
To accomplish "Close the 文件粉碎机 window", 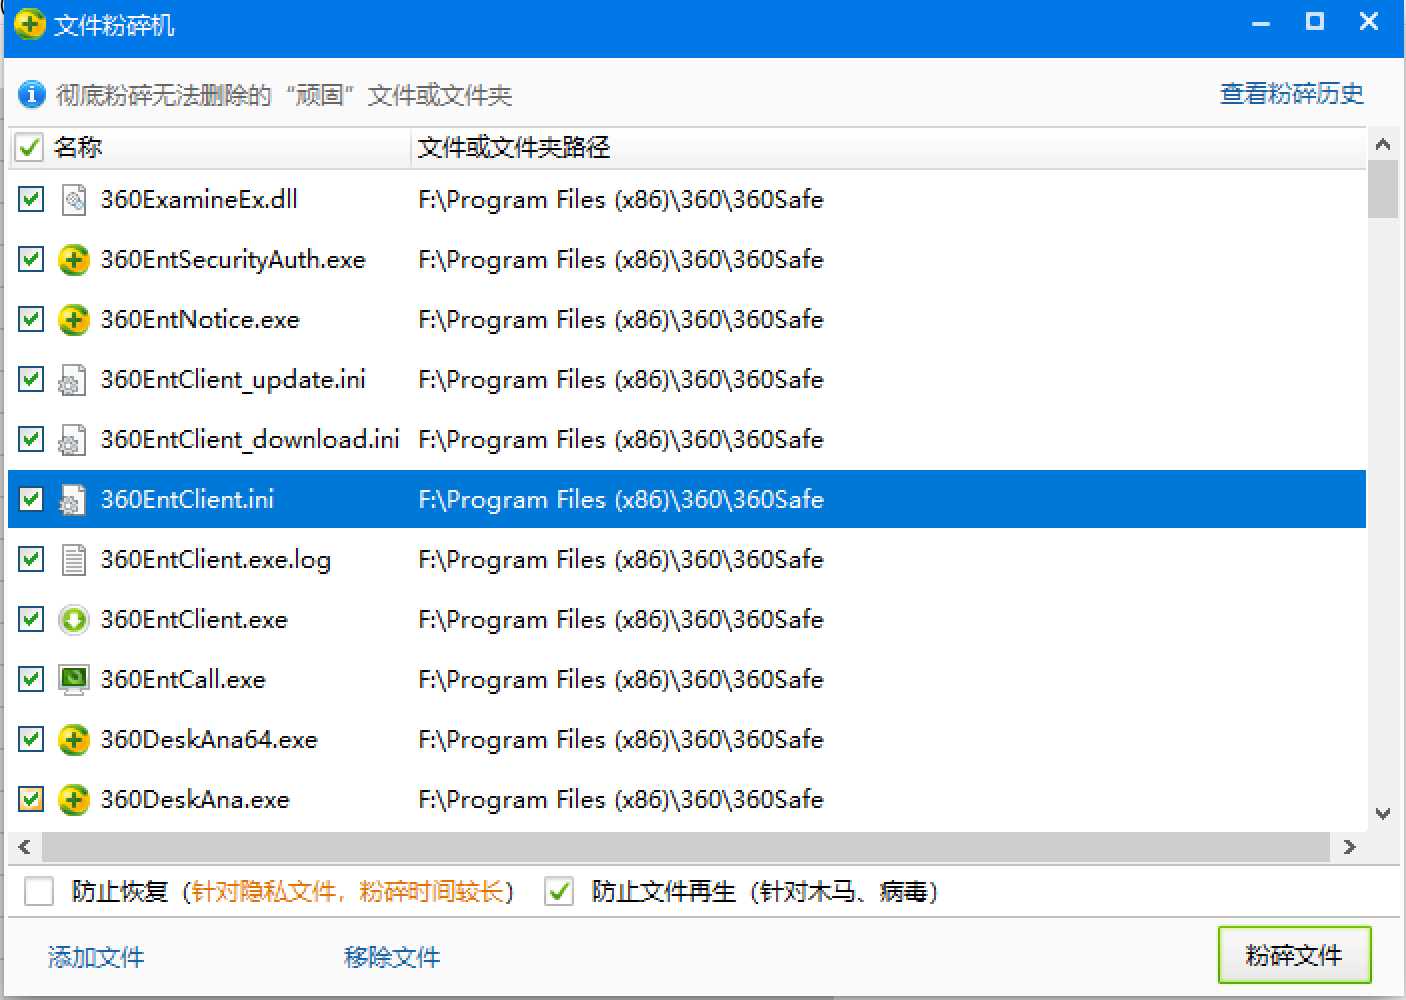I will (1370, 21).
